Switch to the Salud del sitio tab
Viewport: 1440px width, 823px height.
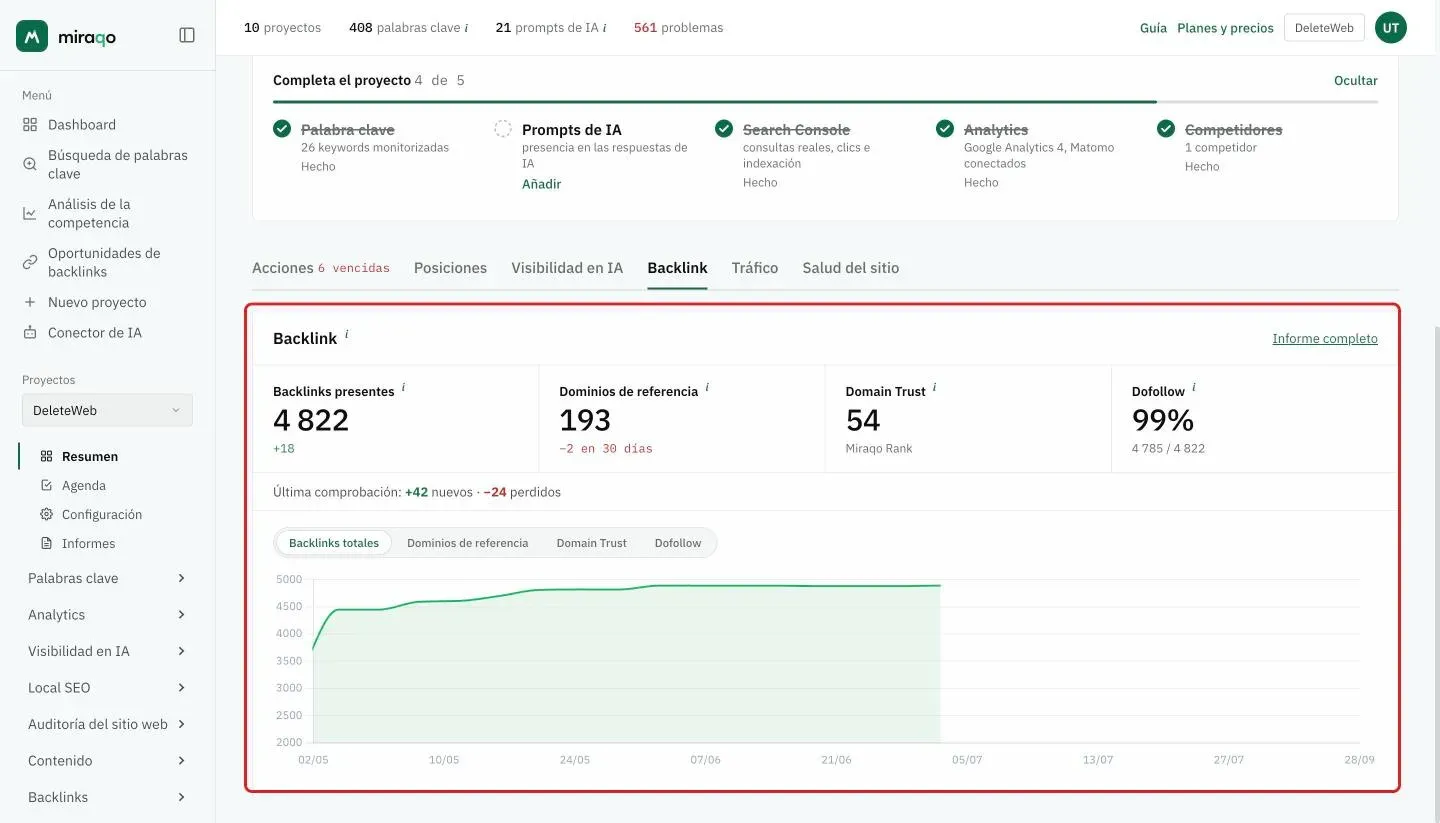coord(851,268)
